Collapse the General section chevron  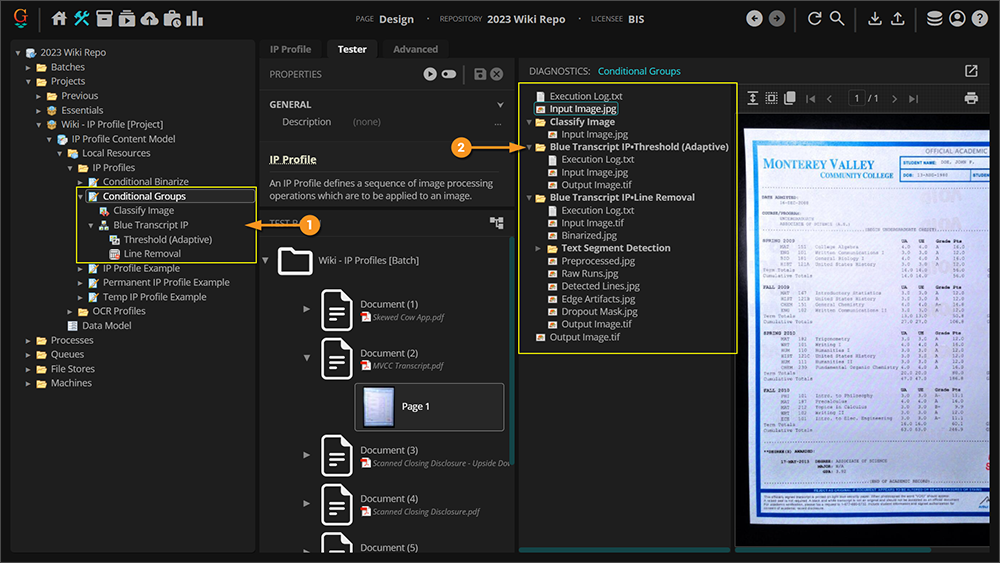click(x=500, y=104)
